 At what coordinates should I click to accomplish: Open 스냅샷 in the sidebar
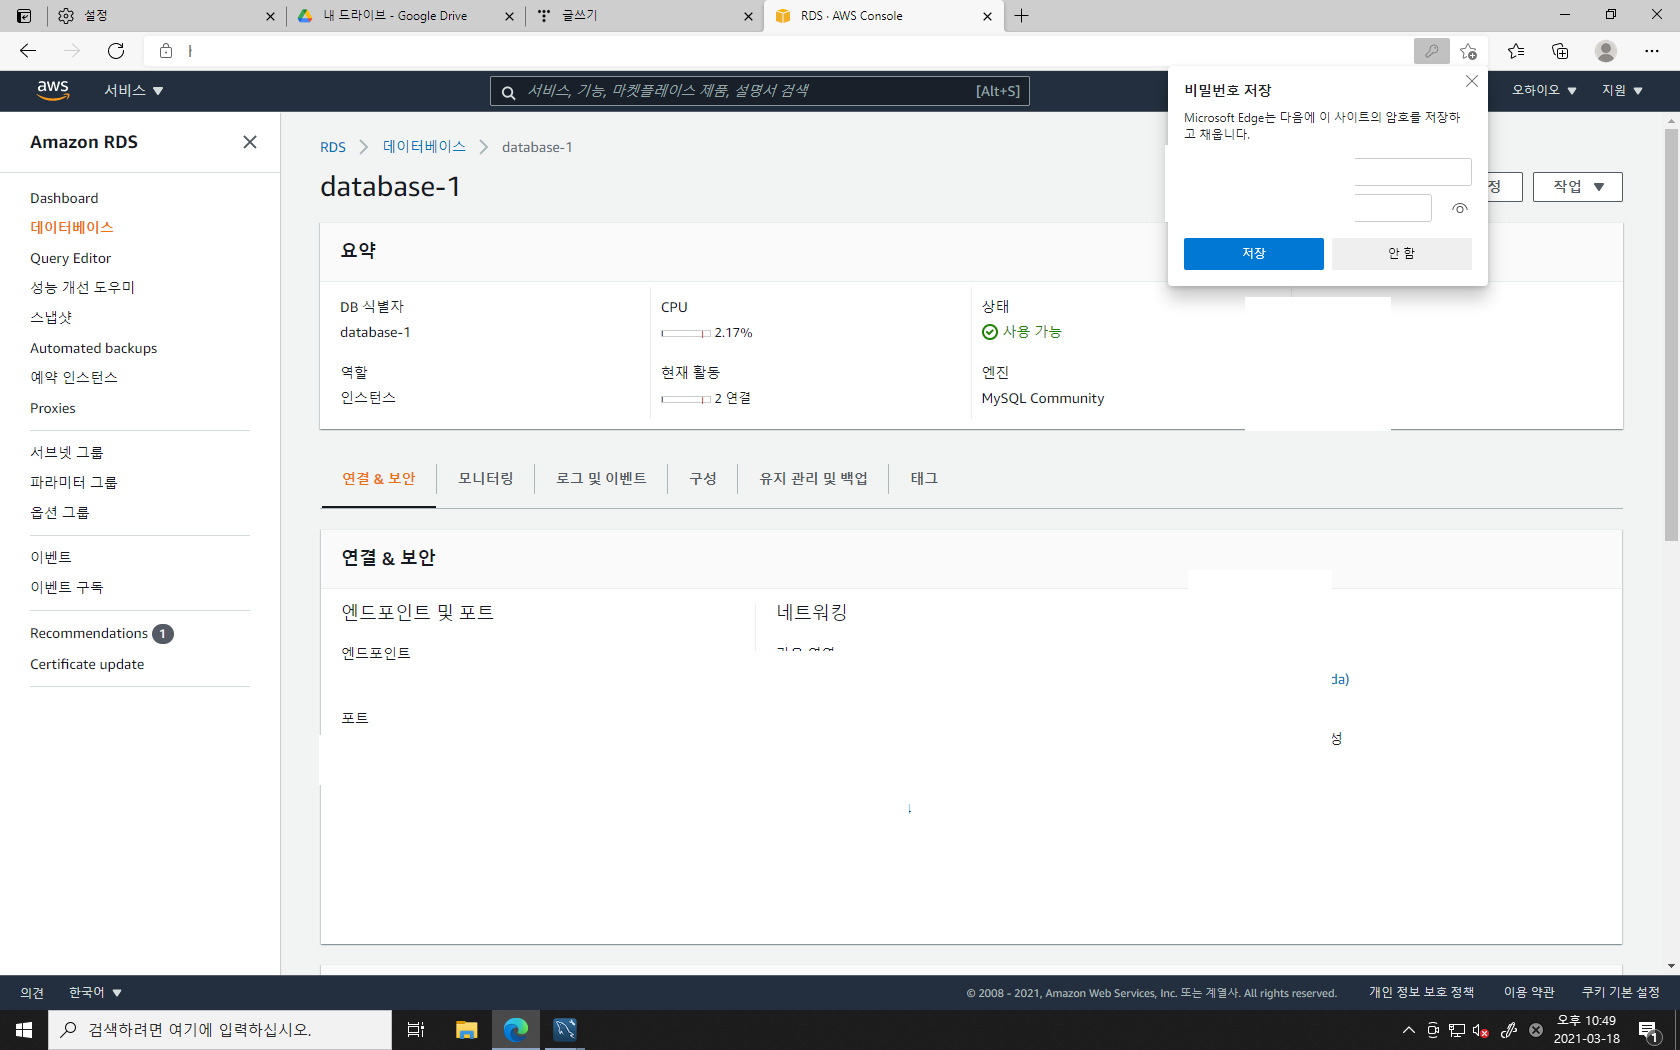(x=51, y=318)
